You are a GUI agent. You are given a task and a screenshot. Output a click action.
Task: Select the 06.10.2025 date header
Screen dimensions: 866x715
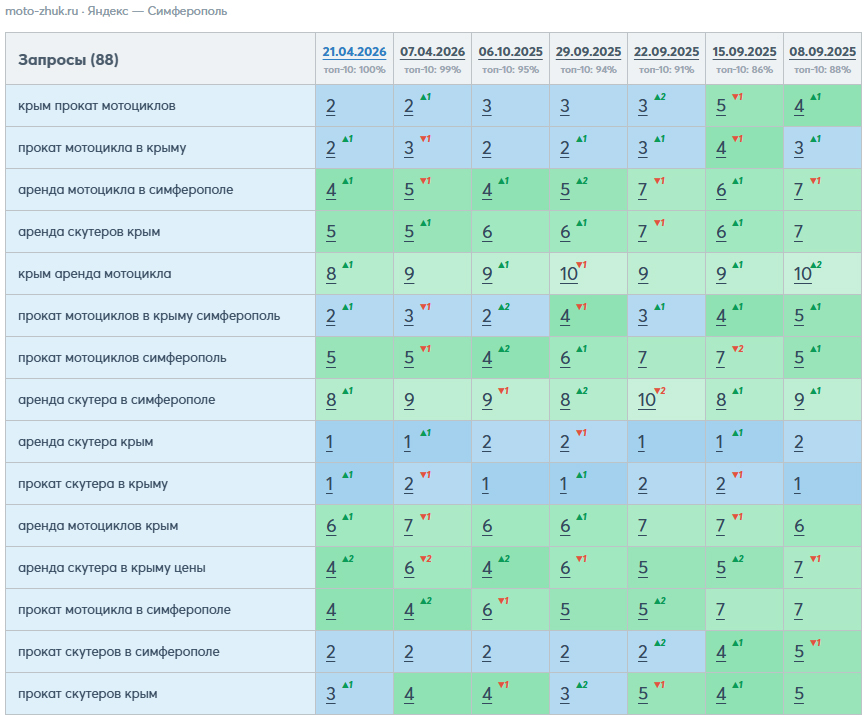tap(510, 52)
